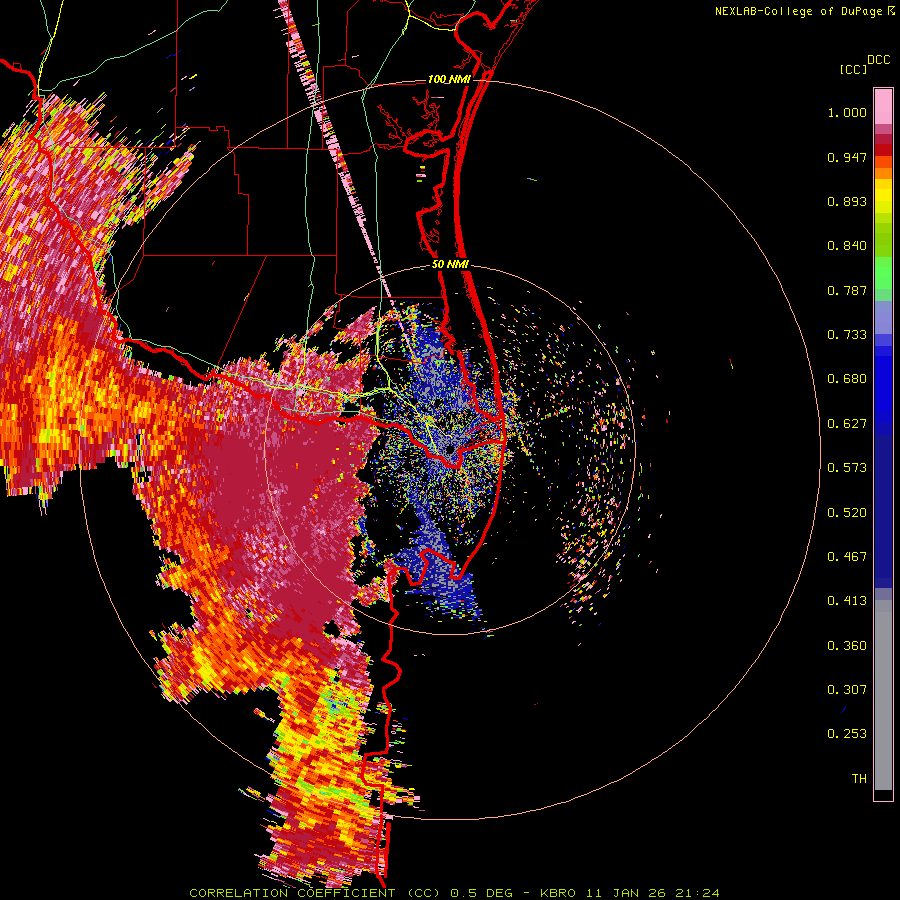Click the Correlation Coefficient KBRO caption at bottom
The height and width of the screenshot is (900, 900).
click(x=454, y=893)
